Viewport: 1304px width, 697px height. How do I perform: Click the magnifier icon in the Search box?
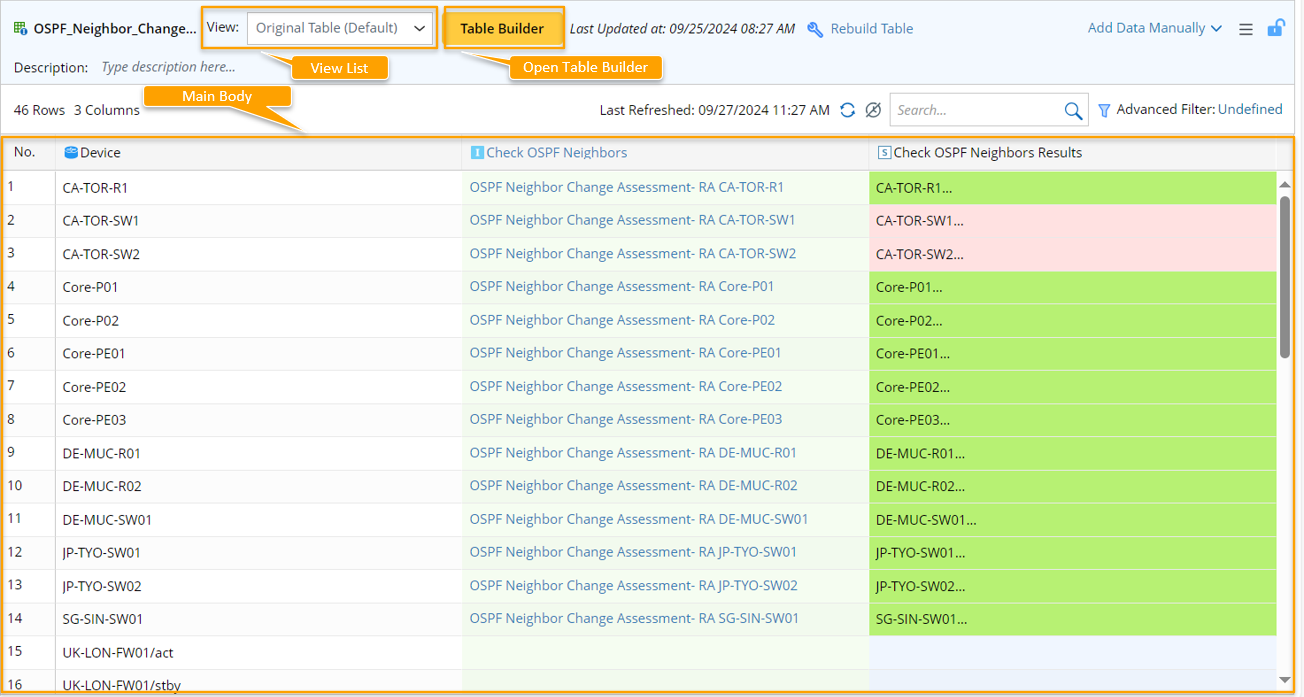pyautogui.click(x=1072, y=110)
